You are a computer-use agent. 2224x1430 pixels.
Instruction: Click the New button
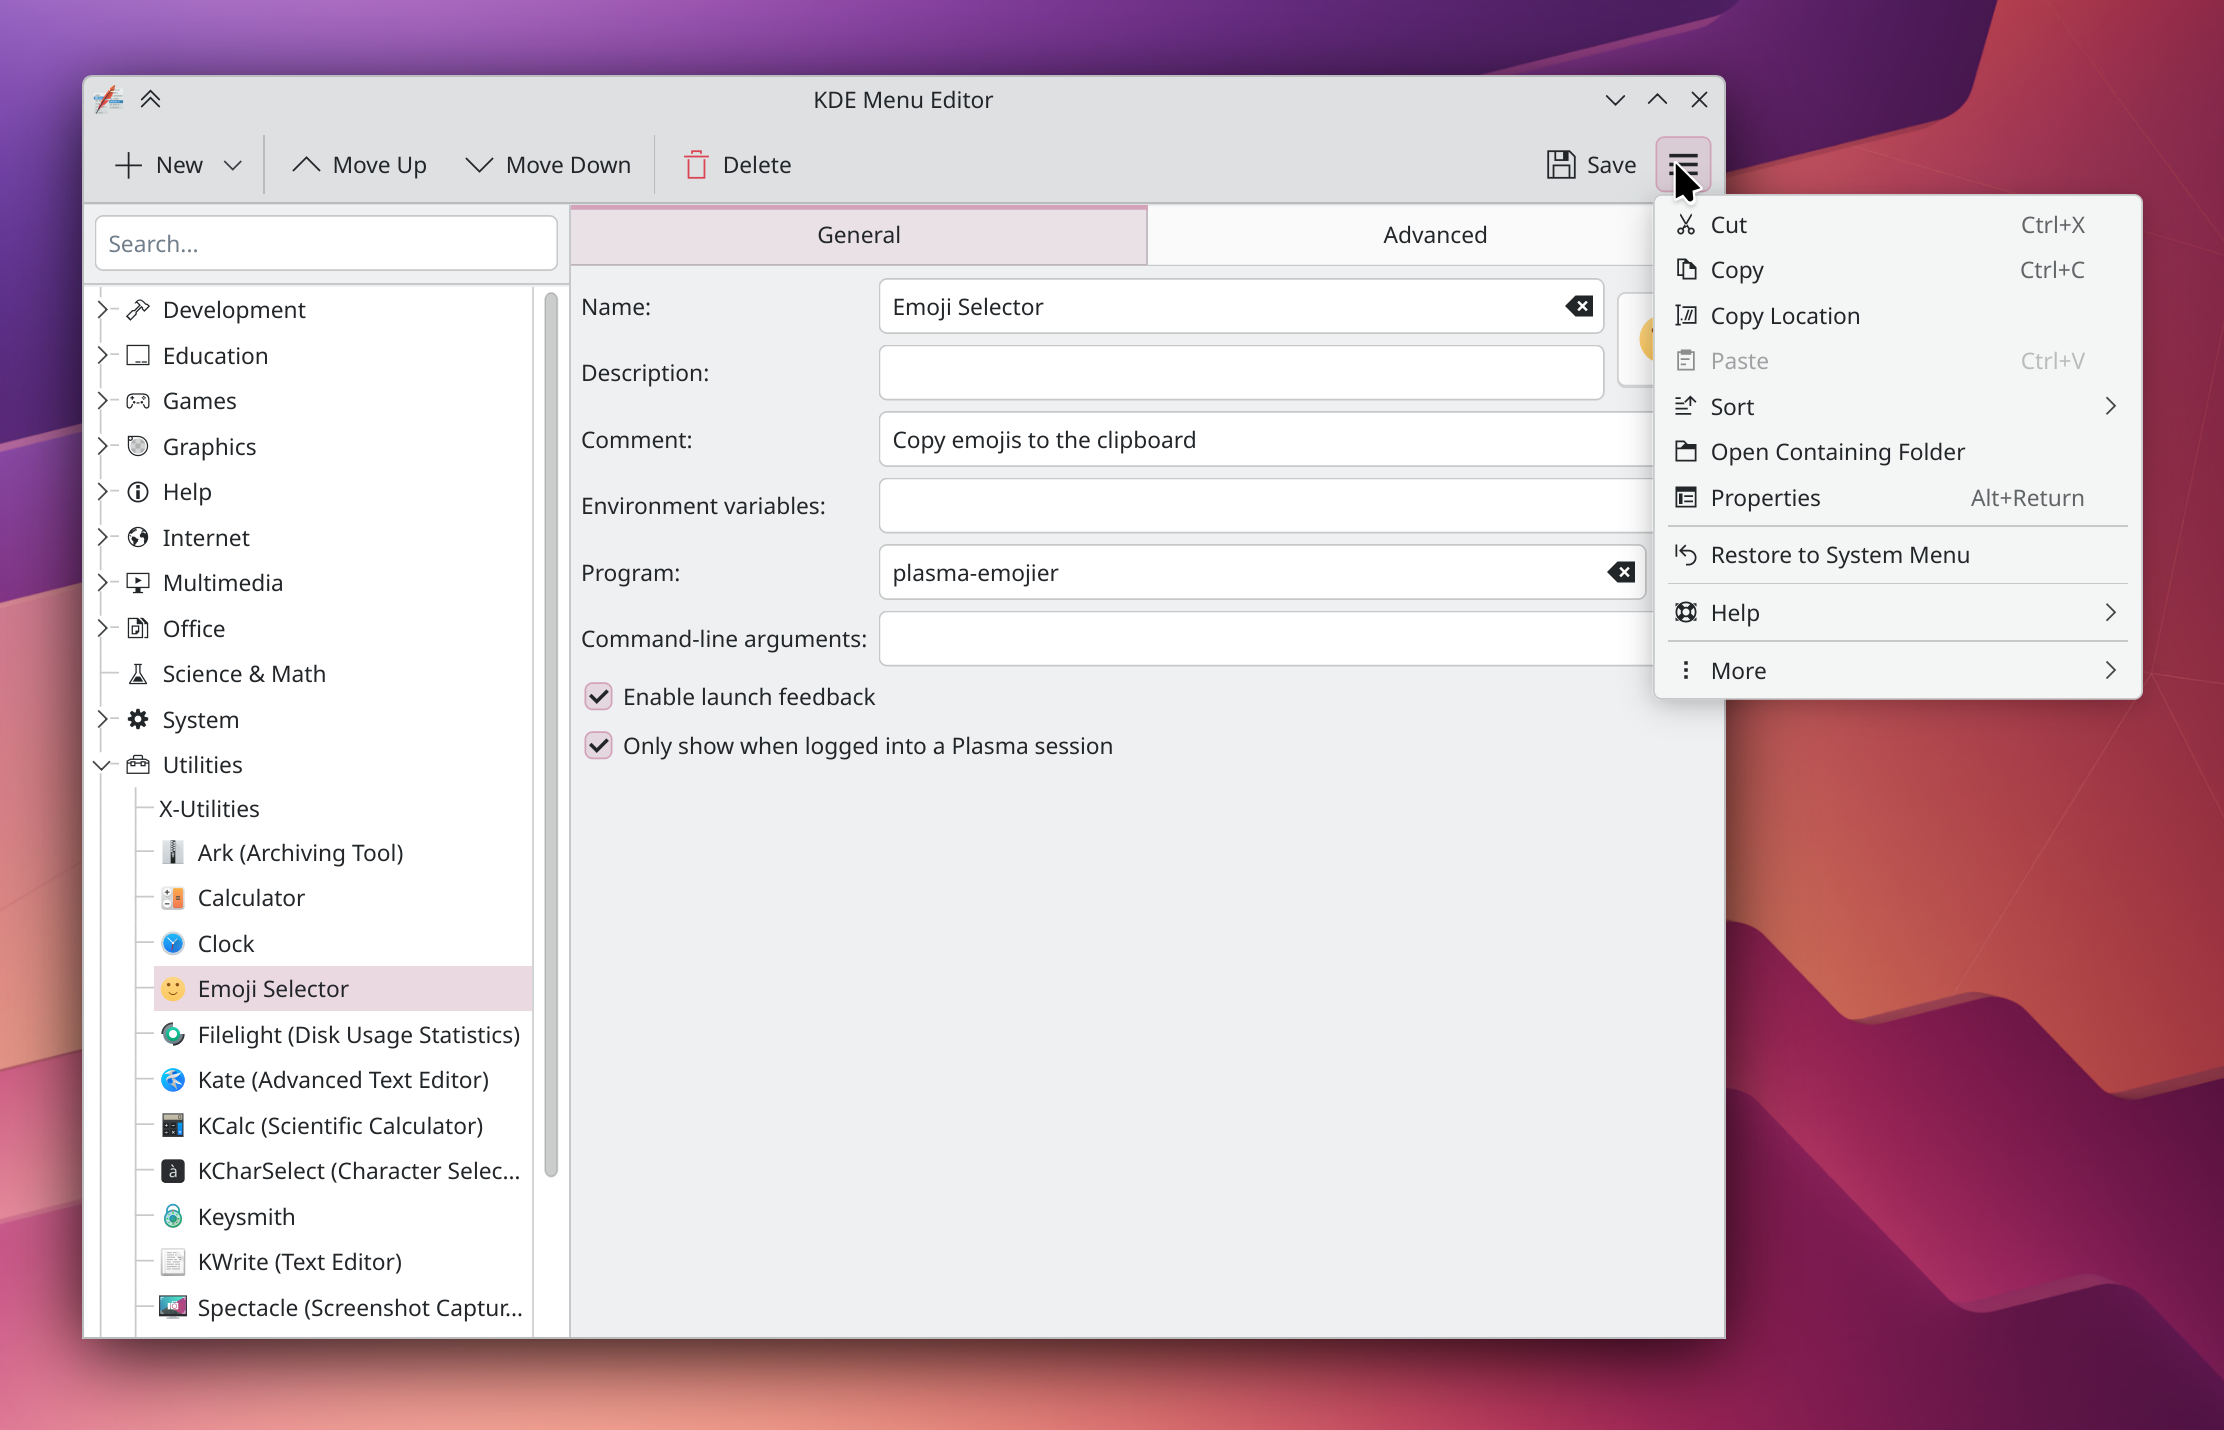click(160, 165)
